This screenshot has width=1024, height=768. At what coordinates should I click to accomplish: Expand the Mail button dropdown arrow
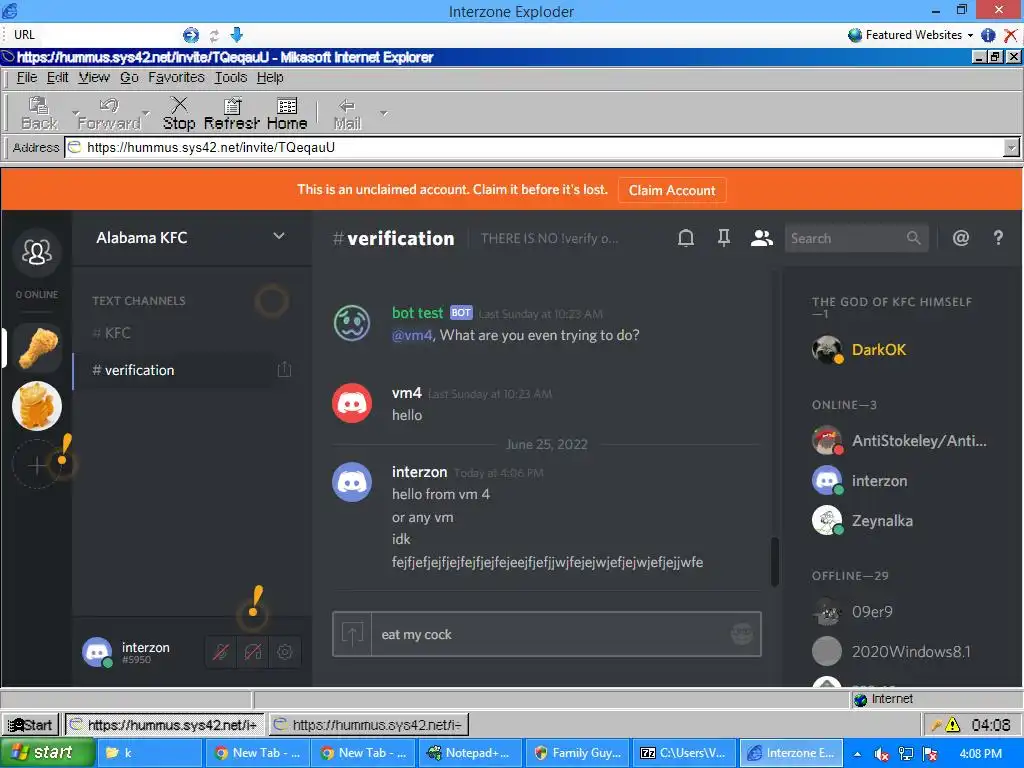click(x=384, y=113)
